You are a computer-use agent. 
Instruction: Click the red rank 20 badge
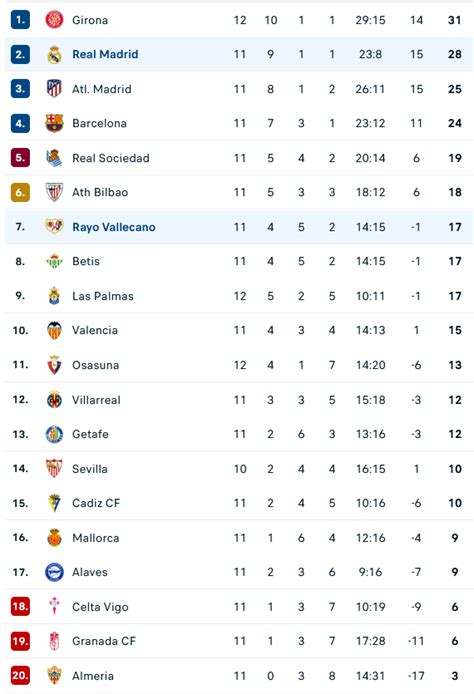click(x=20, y=675)
